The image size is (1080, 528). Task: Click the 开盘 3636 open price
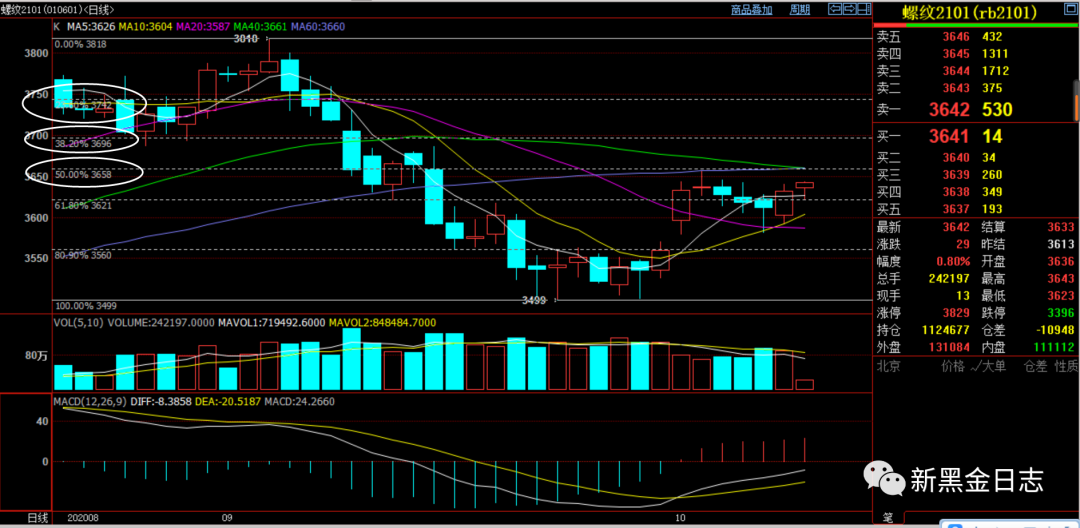click(x=1061, y=262)
